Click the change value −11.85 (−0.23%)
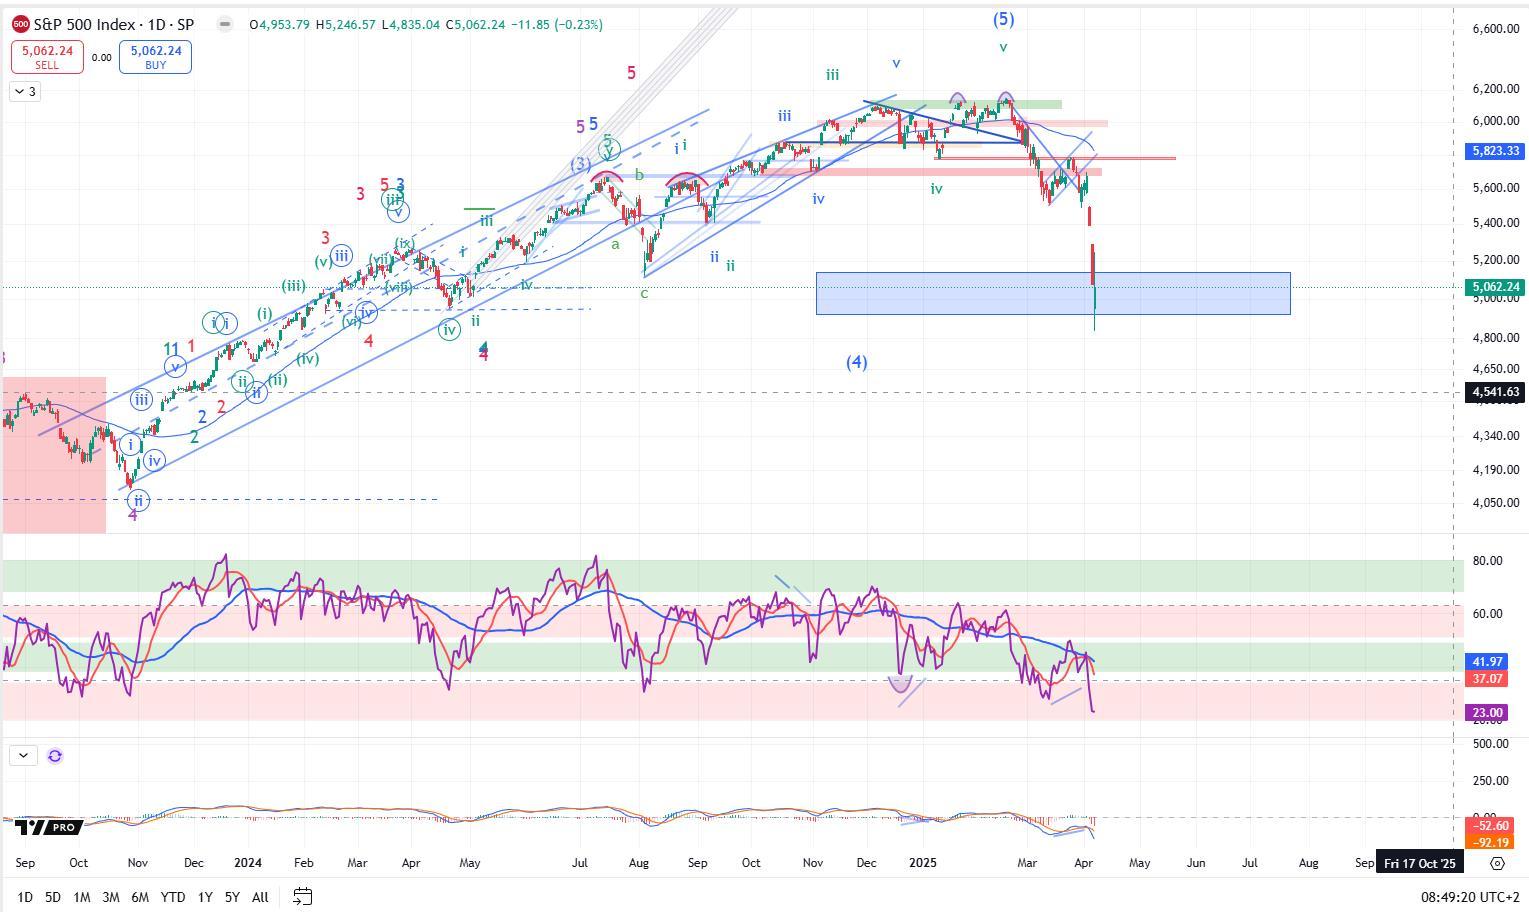 click(557, 25)
